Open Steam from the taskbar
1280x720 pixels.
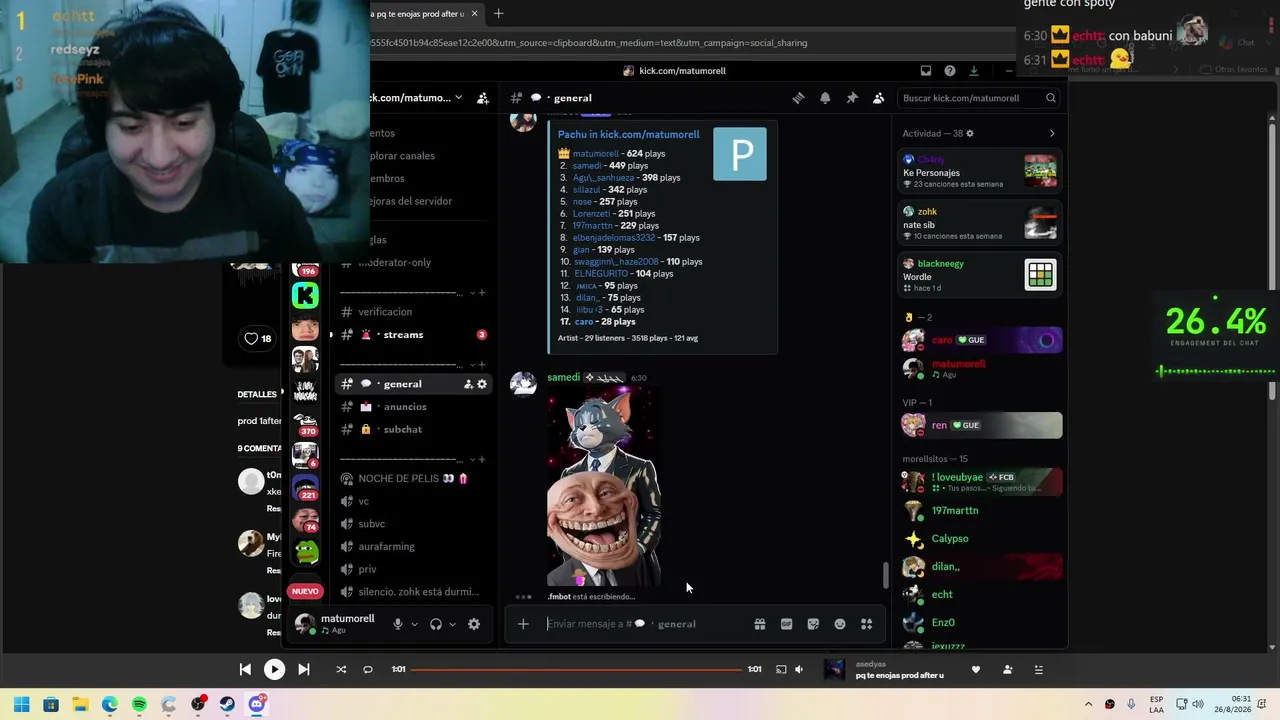point(227,704)
